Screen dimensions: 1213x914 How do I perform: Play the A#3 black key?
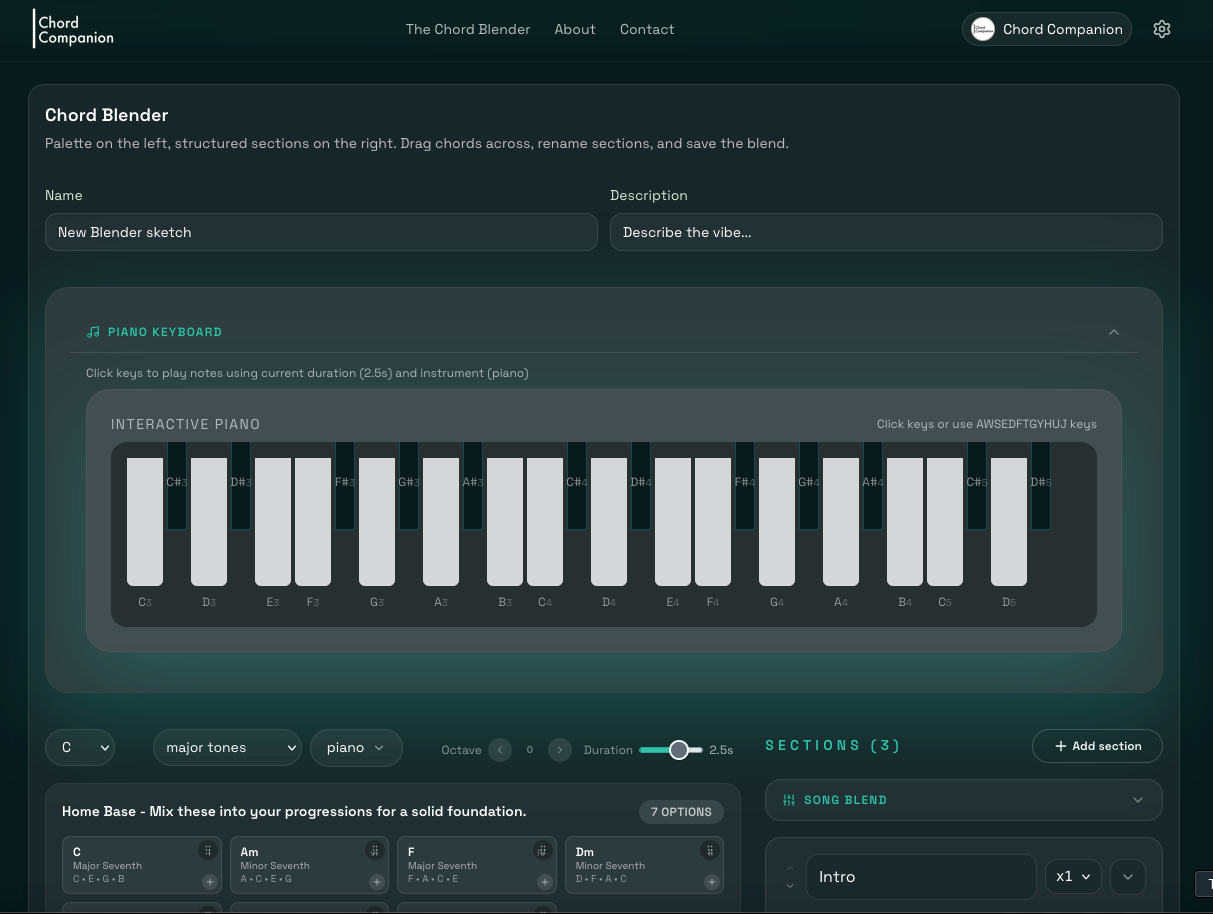point(473,485)
